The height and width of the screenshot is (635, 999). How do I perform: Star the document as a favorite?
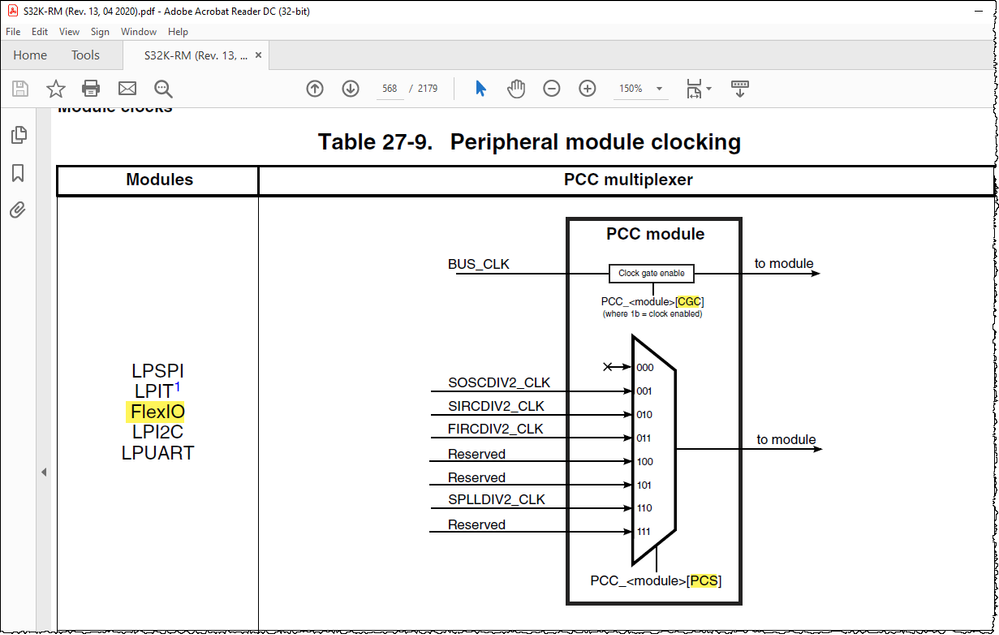[56, 88]
